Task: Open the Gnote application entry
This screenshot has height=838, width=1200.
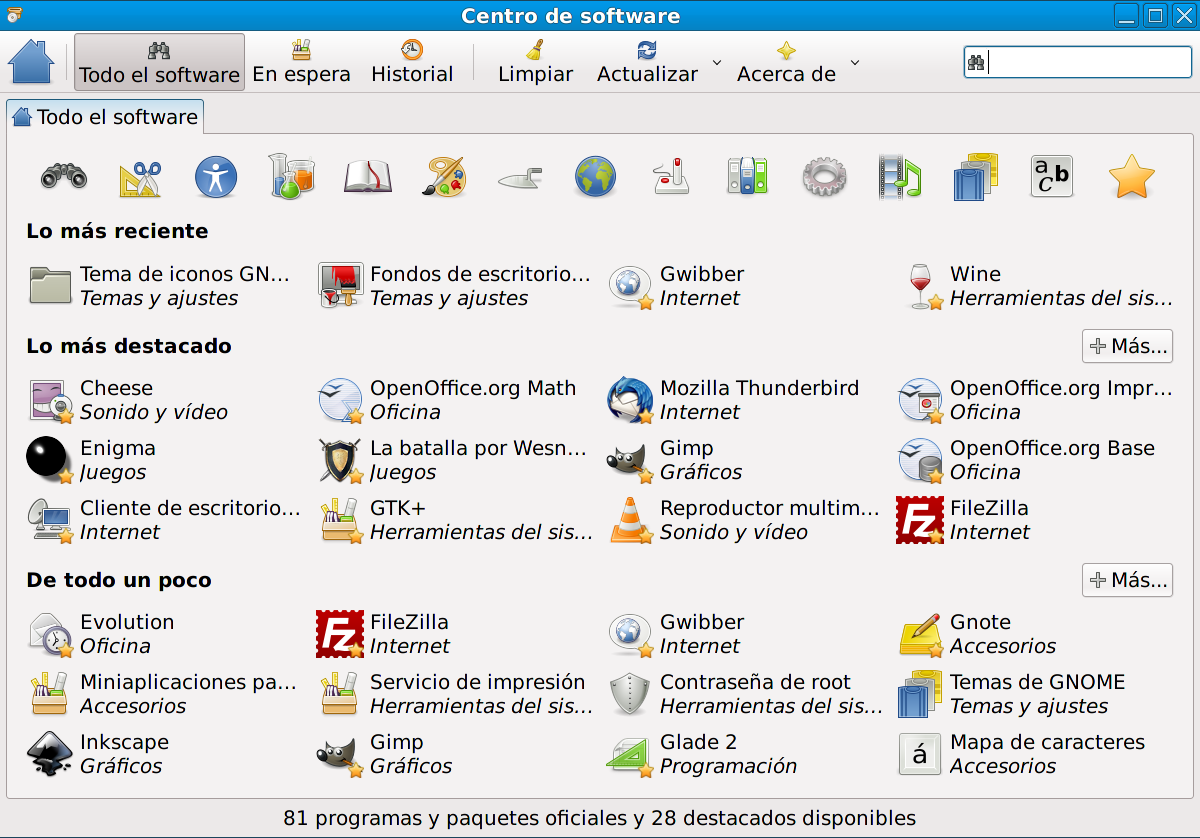Action: [x=977, y=634]
